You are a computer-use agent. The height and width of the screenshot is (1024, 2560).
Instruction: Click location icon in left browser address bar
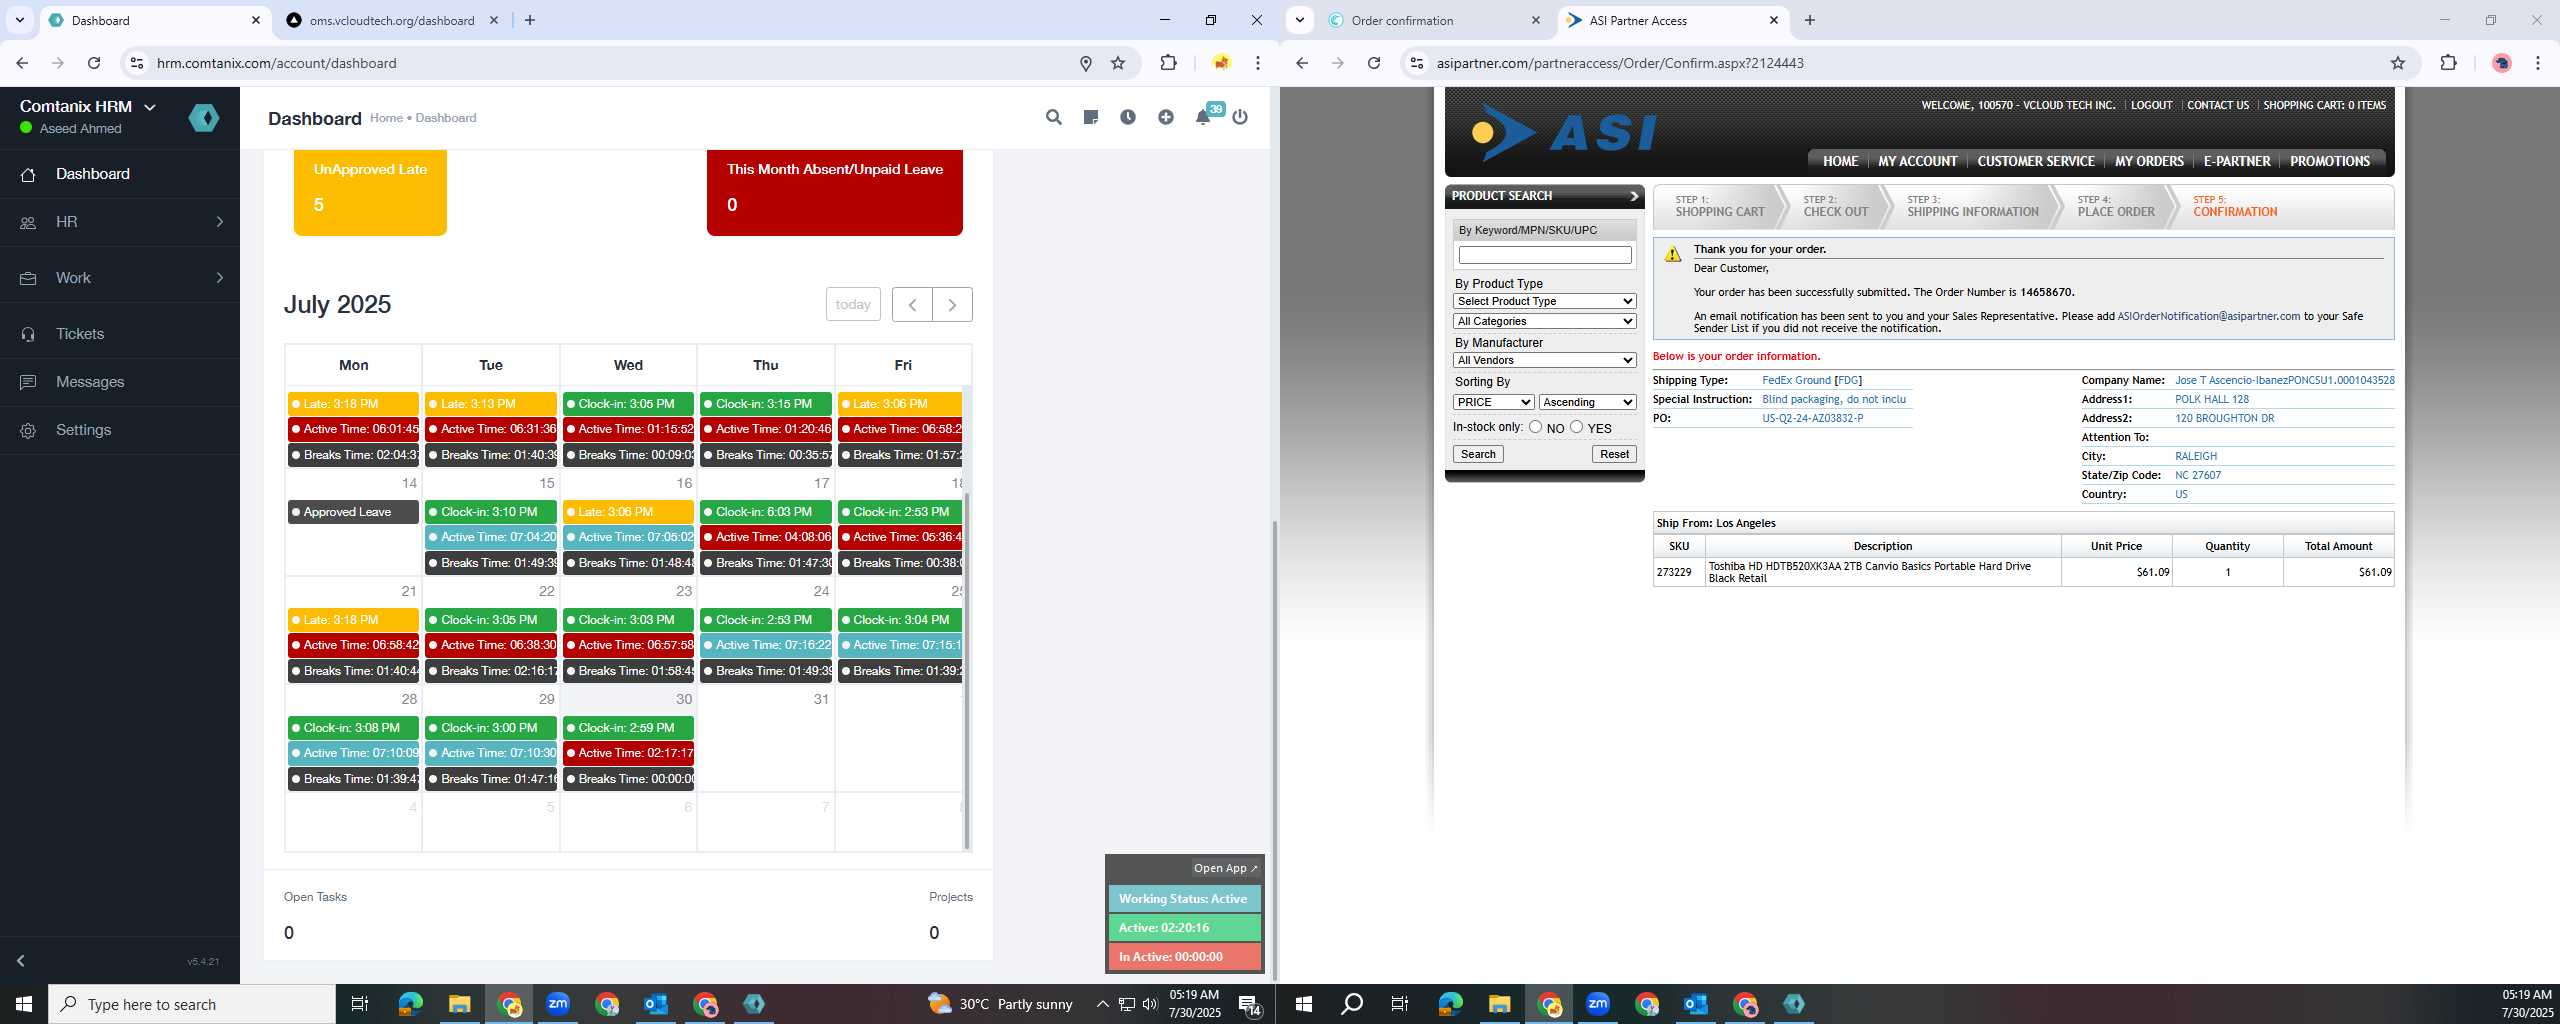click(x=1086, y=63)
